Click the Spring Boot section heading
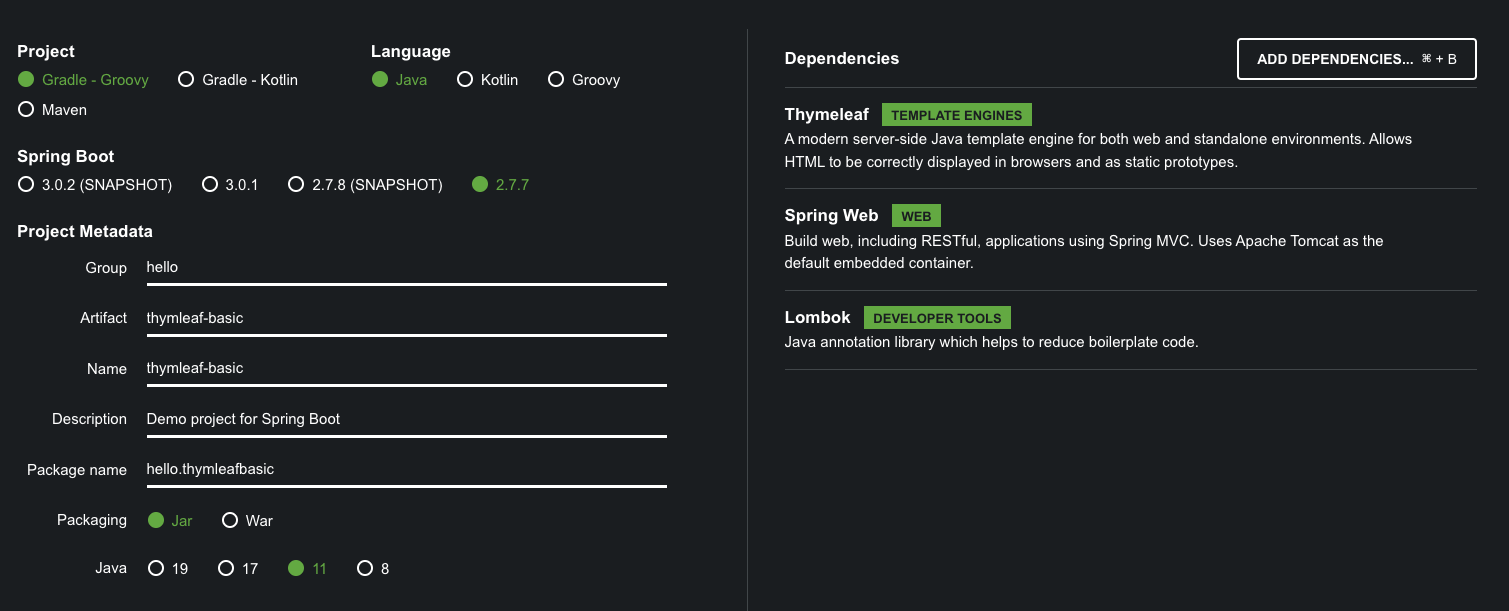Image resolution: width=1509 pixels, height=611 pixels. 66,157
